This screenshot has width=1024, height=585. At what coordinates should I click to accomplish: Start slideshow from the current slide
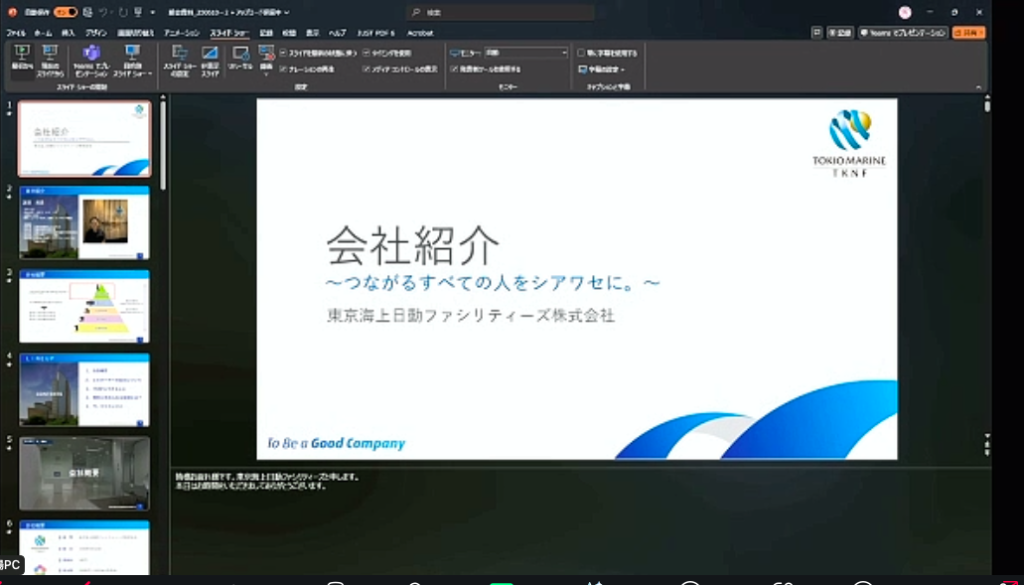click(50, 61)
